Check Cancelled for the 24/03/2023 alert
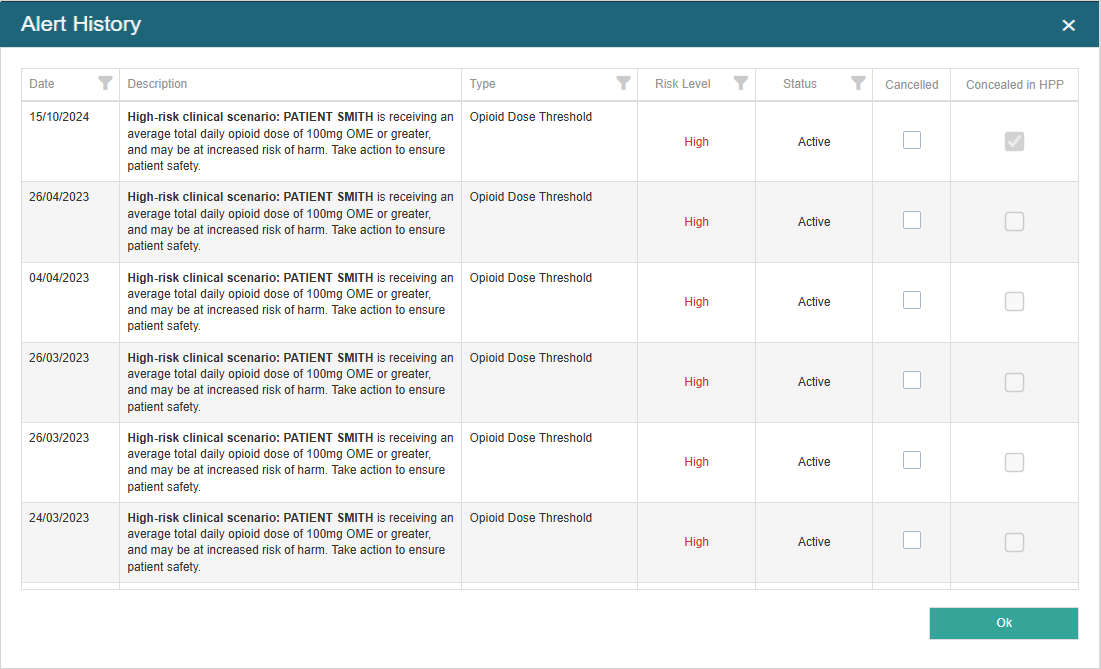Screen dimensions: 1101x669 911,540
